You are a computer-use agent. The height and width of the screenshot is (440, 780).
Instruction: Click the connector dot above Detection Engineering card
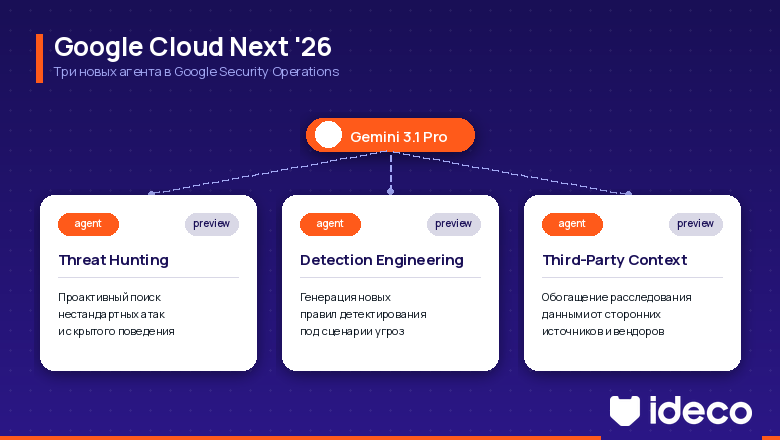point(390,190)
